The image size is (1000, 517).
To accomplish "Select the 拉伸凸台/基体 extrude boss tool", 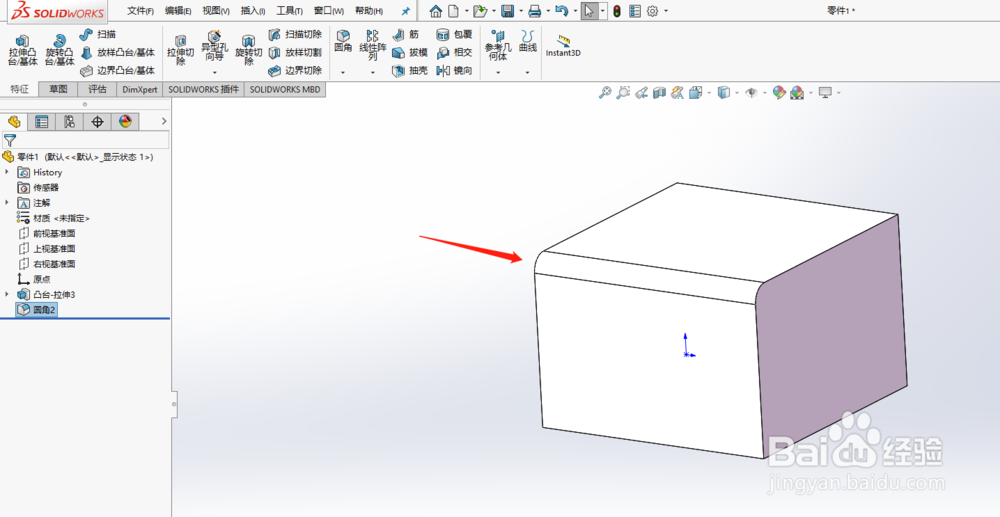I will coord(22,50).
